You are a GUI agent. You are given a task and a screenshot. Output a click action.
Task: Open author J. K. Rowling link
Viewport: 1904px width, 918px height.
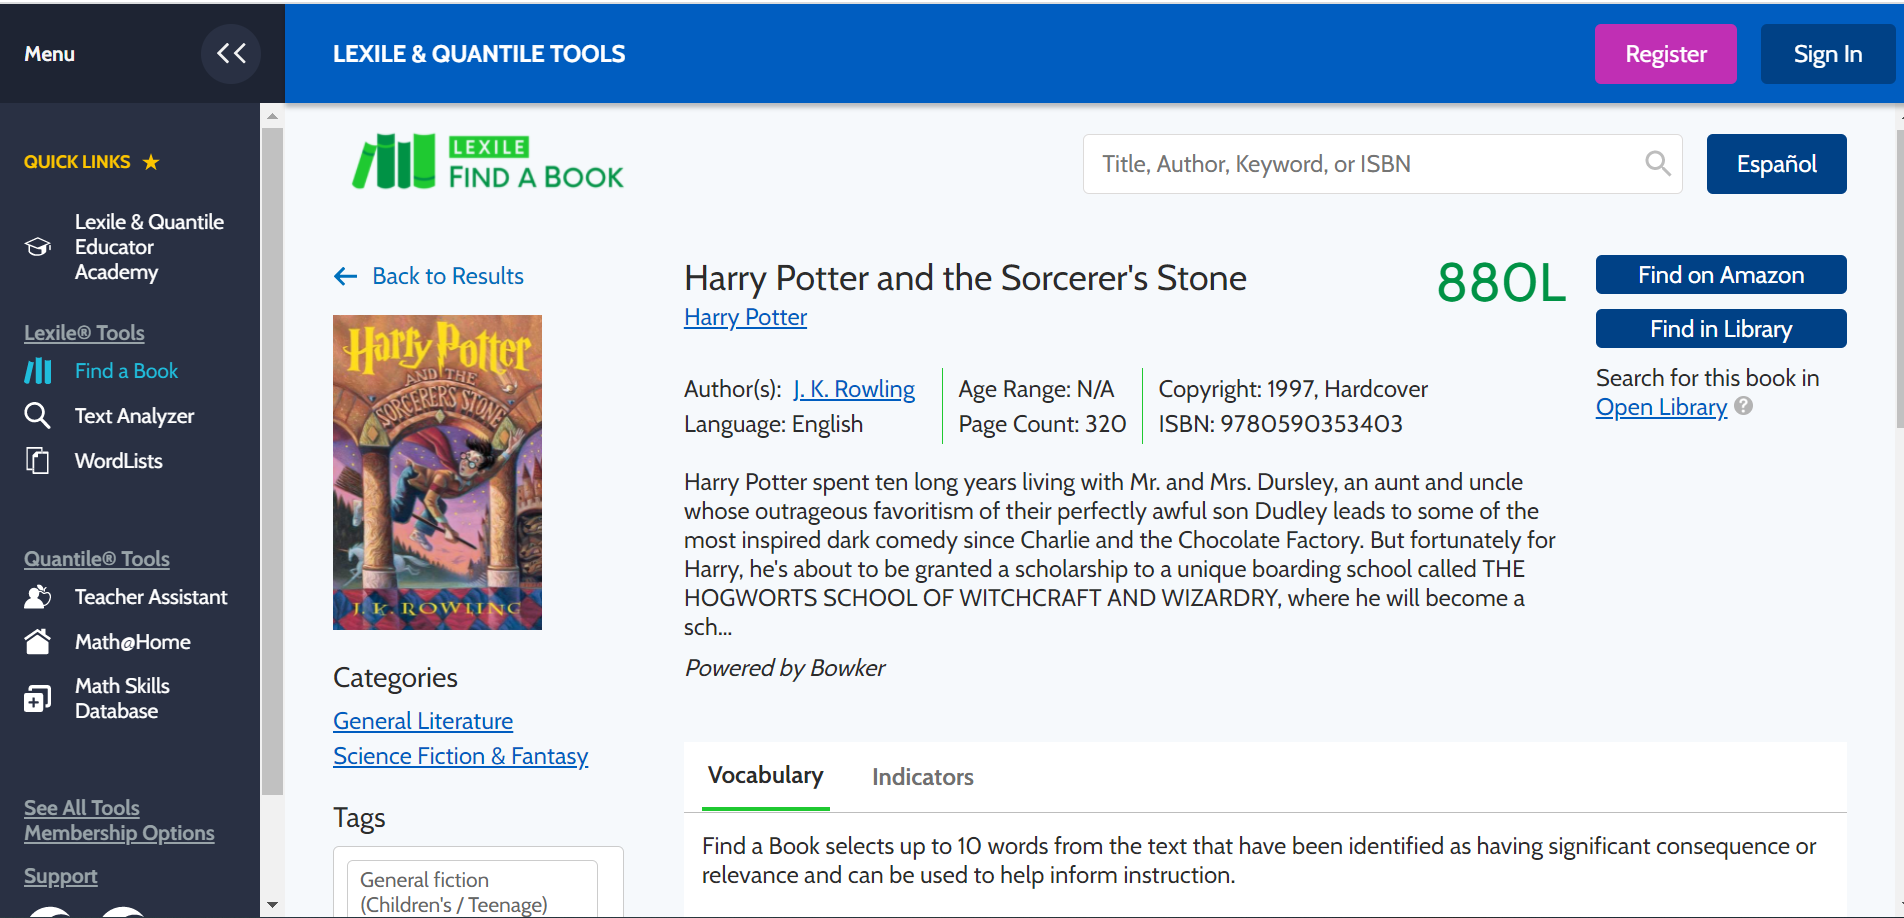point(854,389)
